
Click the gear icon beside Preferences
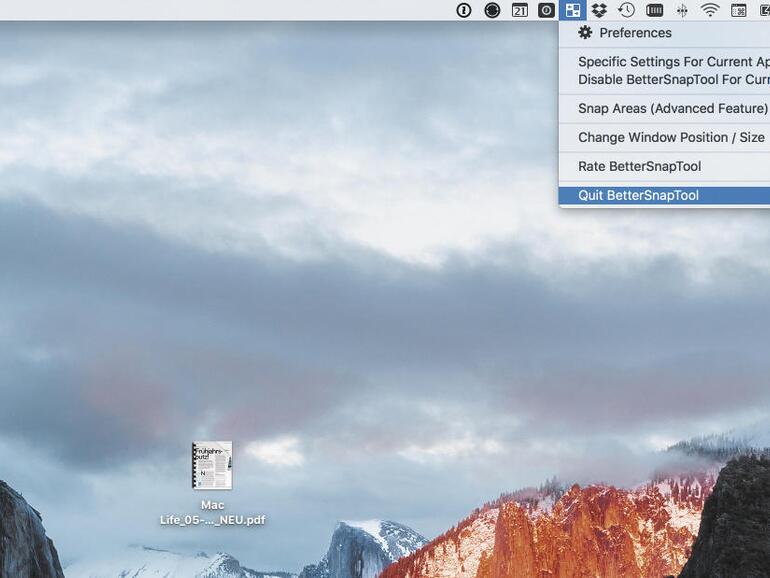[585, 32]
